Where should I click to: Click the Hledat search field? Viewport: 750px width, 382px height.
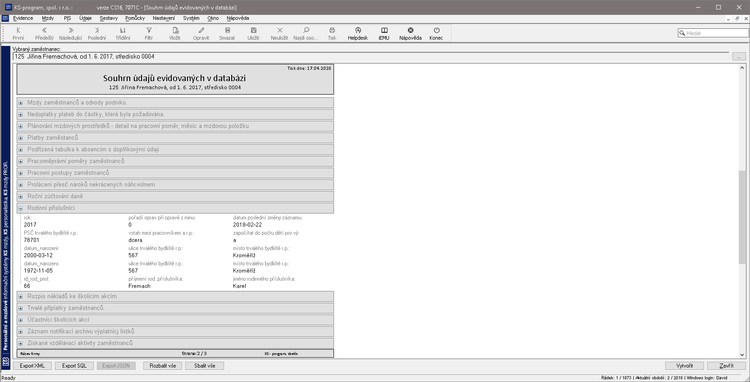(x=713, y=33)
